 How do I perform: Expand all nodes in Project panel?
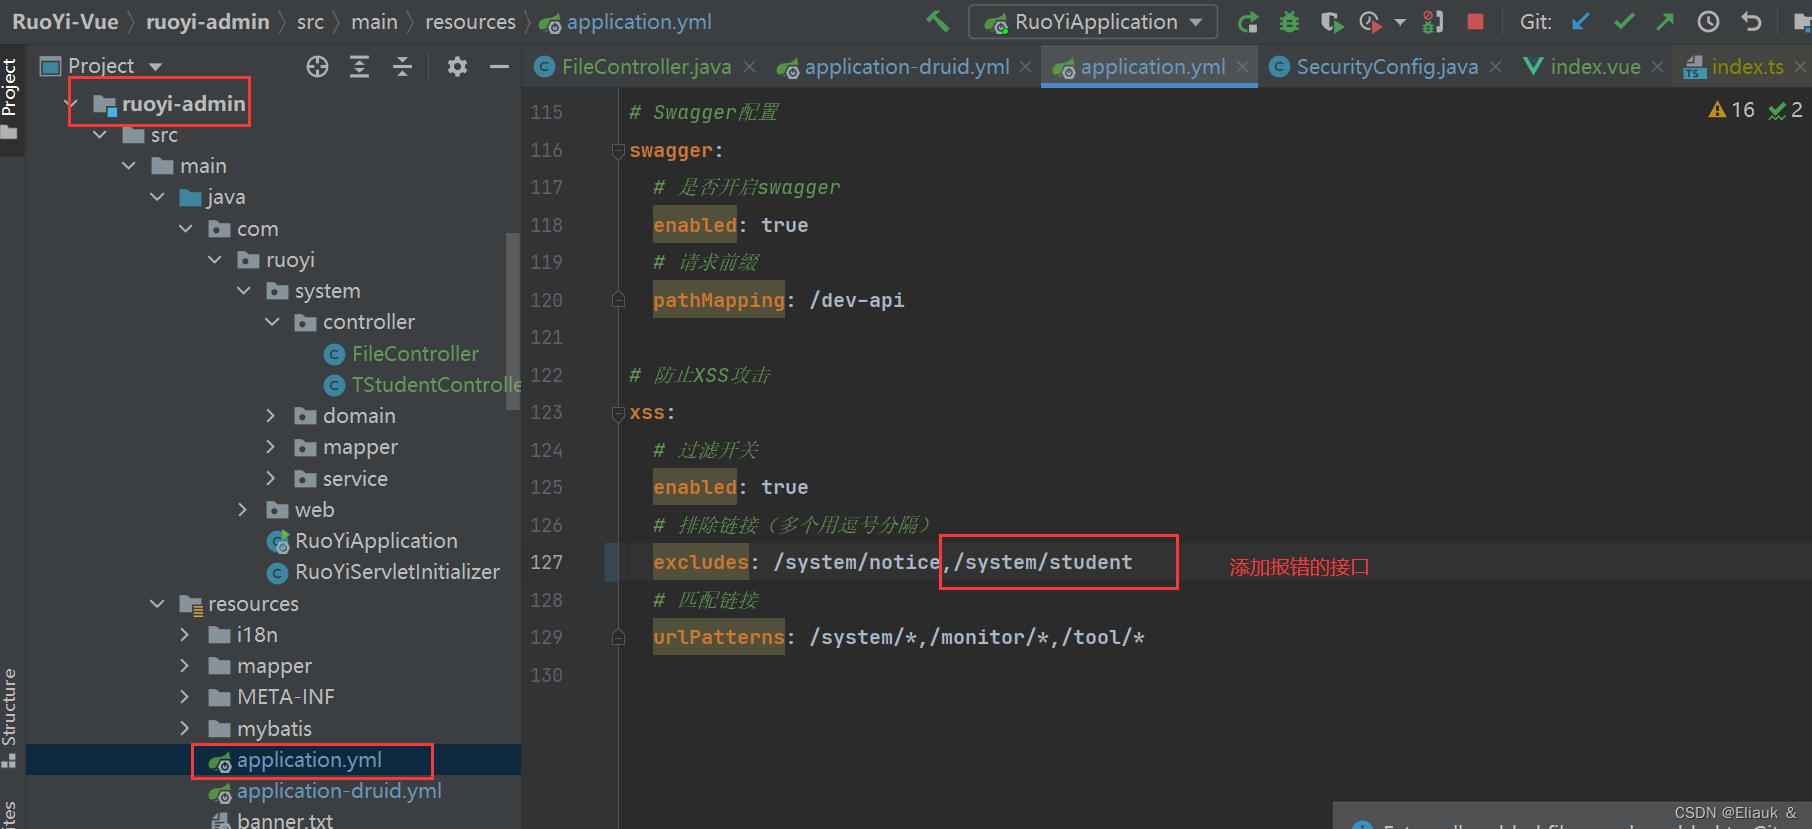point(359,66)
